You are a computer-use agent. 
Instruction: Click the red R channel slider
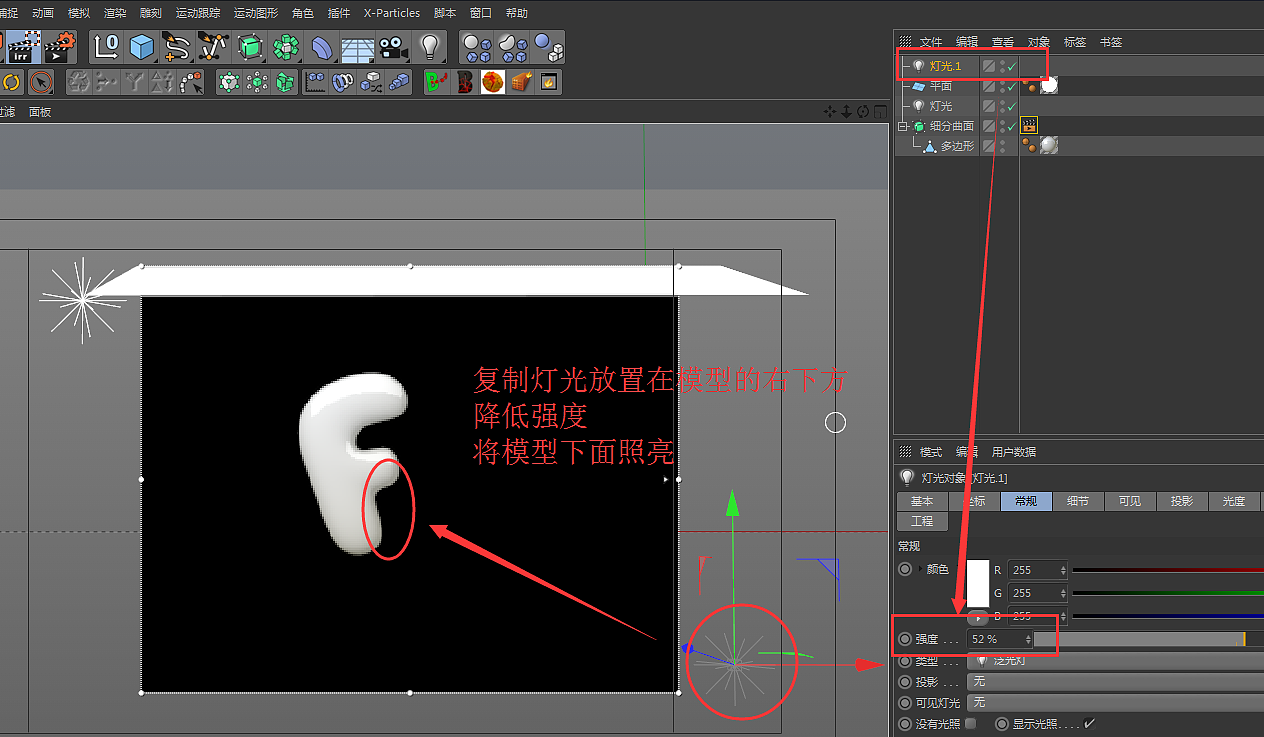tap(1168, 570)
